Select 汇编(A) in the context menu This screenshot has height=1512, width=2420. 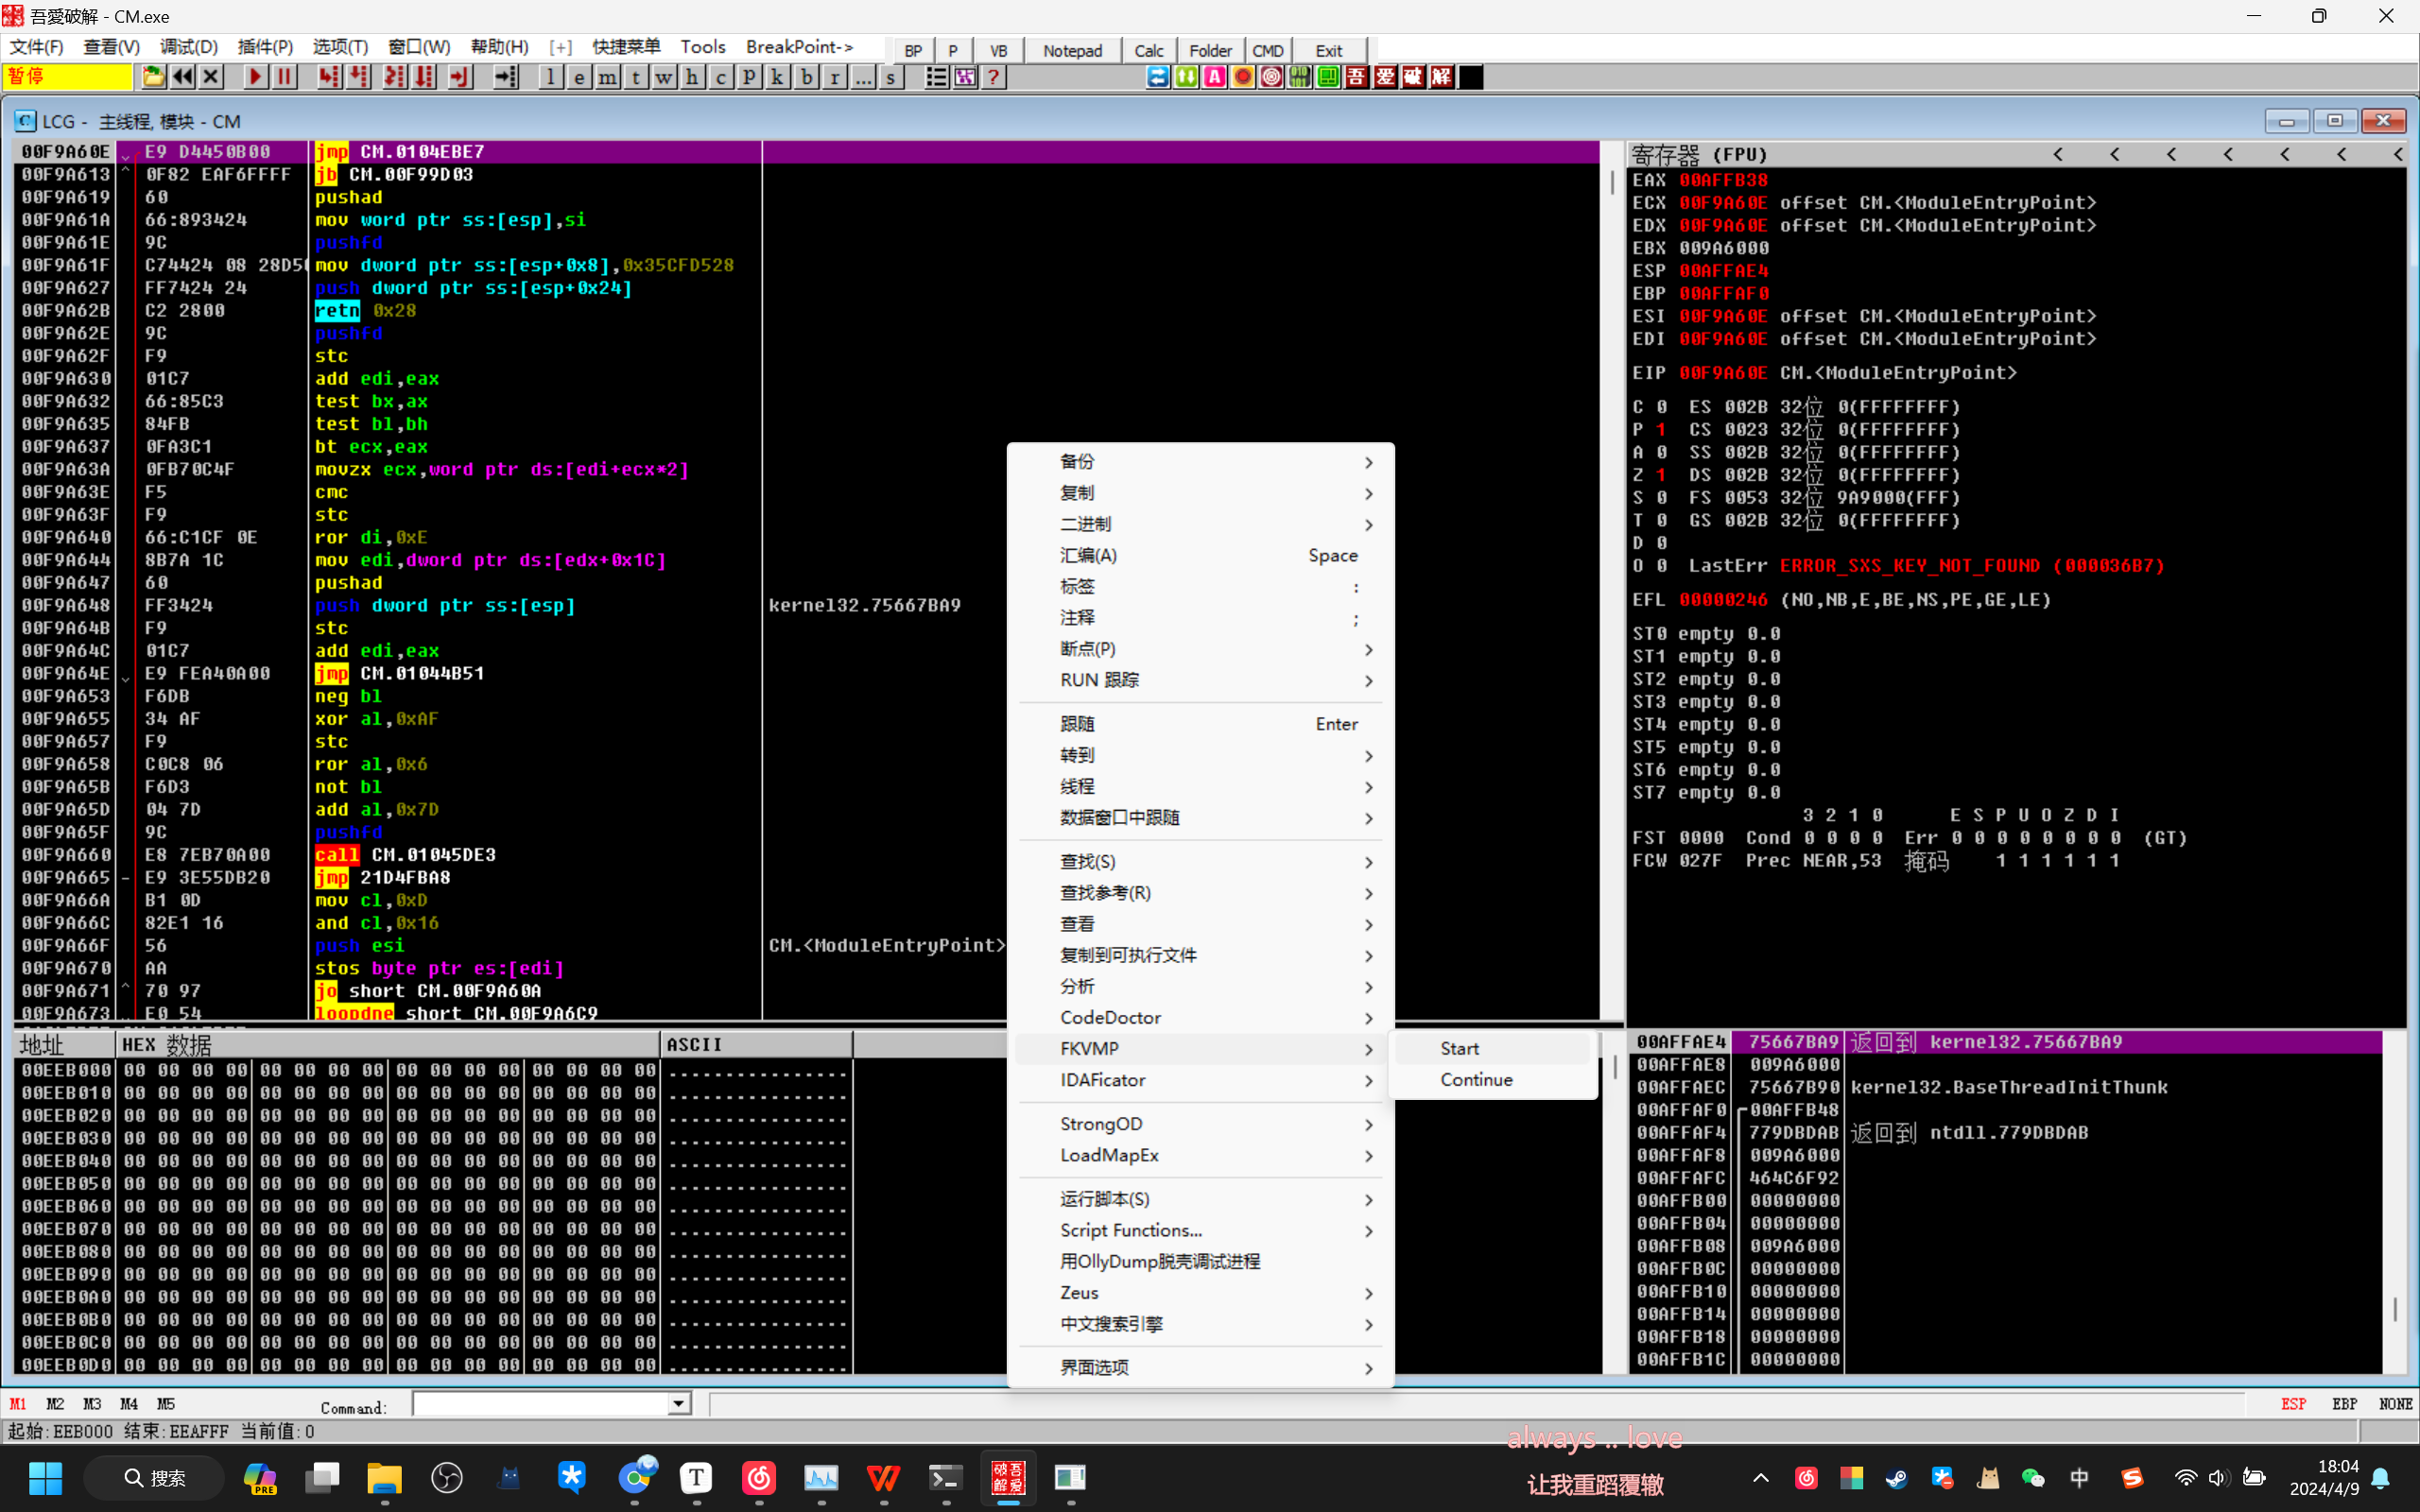tap(1200, 555)
